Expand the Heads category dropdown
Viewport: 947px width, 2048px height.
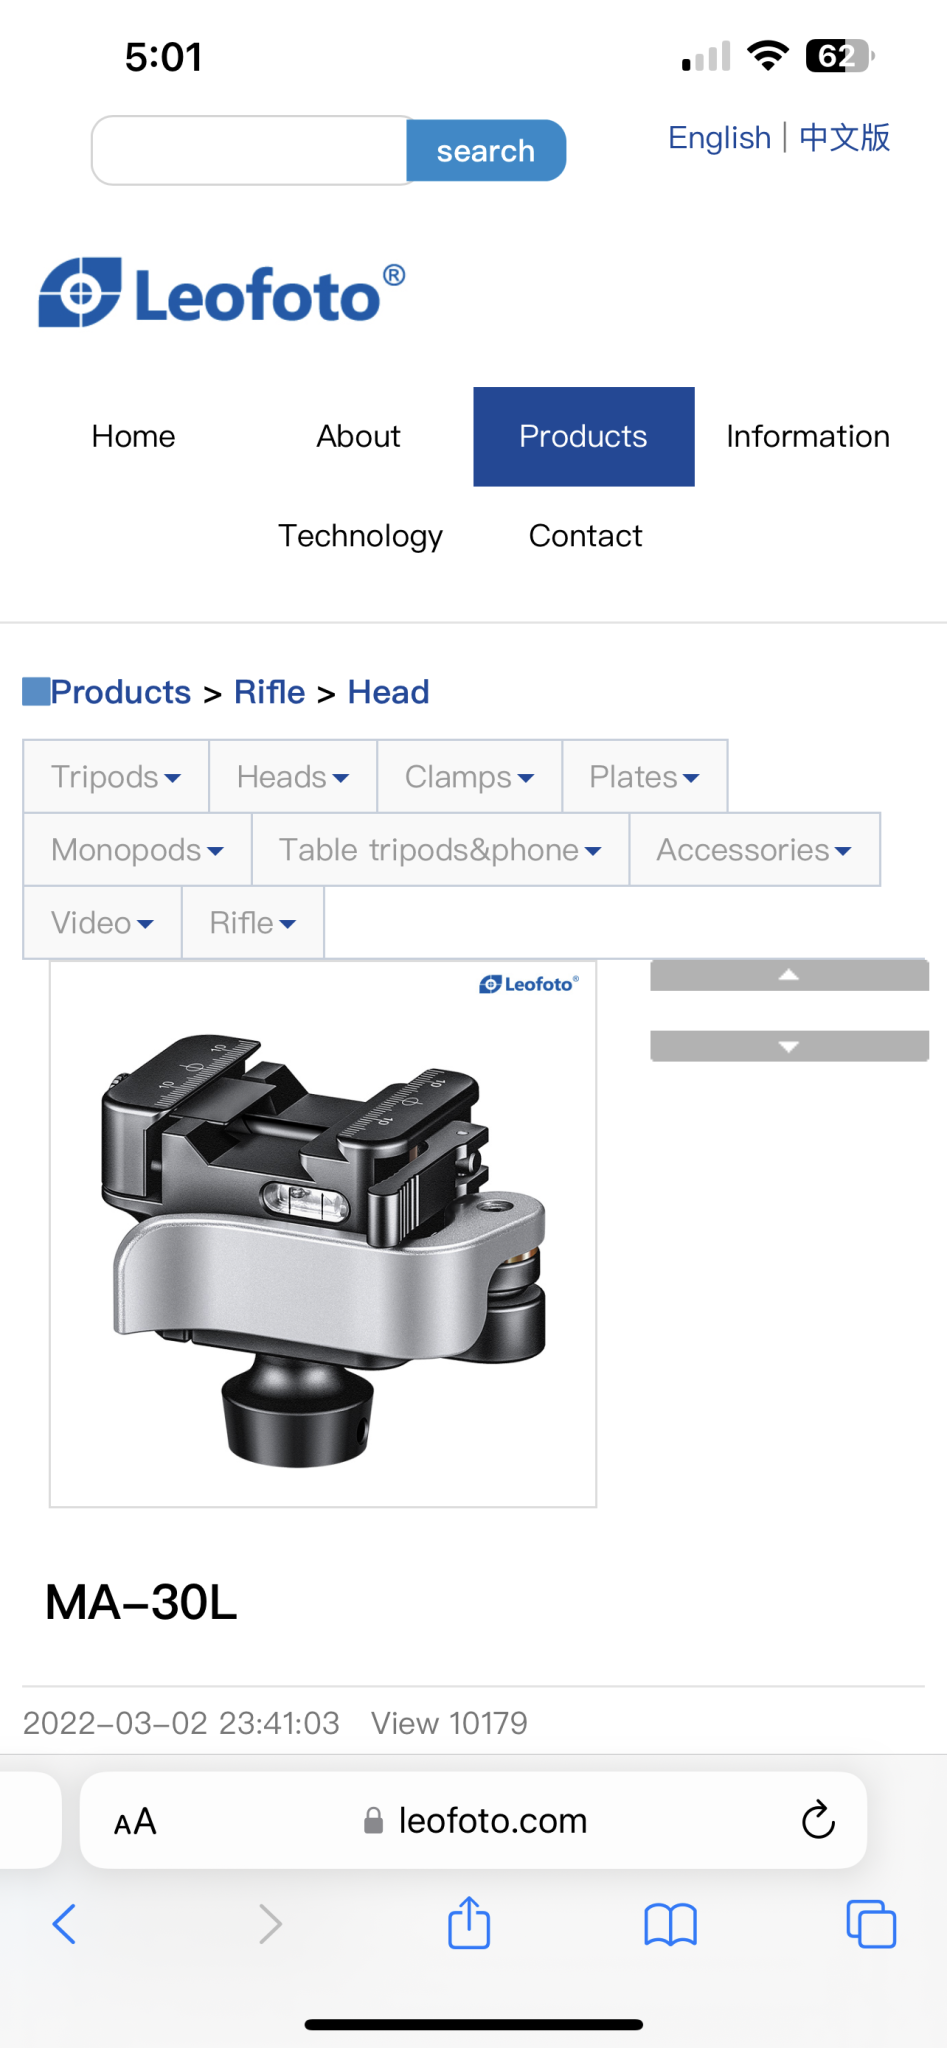293,777
